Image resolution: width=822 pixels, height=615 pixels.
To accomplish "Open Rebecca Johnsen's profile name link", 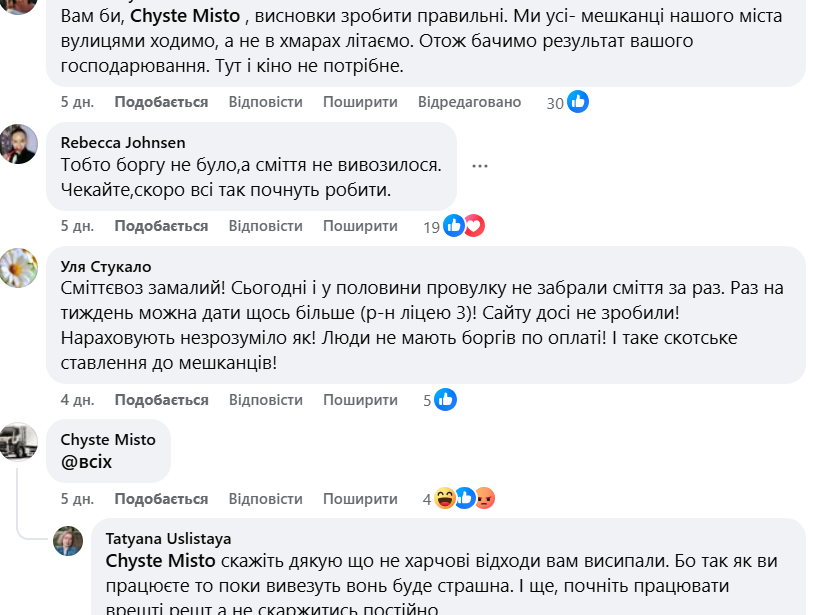I will coord(123,142).
